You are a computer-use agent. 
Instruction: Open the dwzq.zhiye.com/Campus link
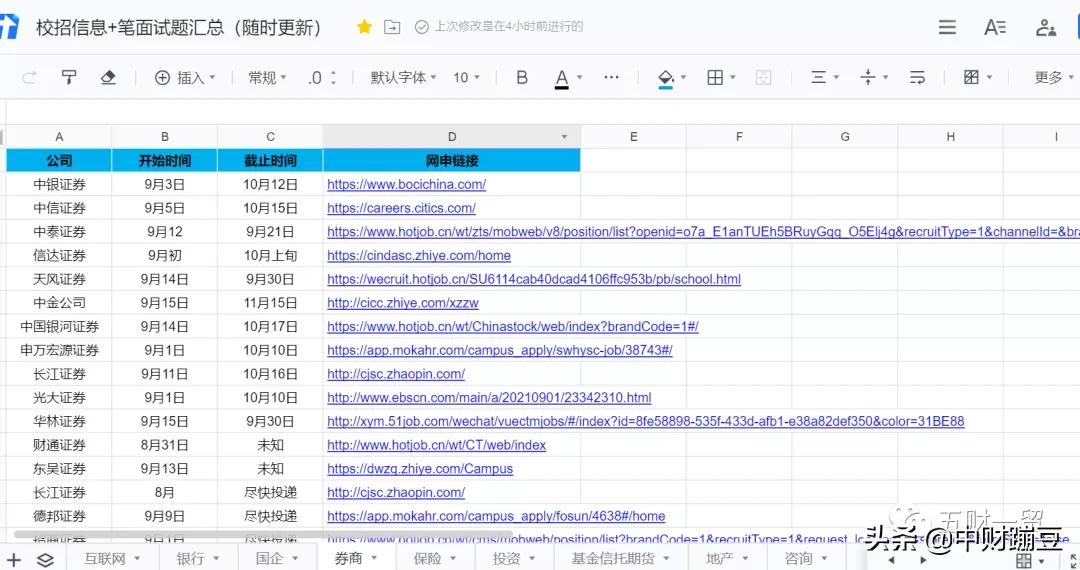(x=420, y=469)
